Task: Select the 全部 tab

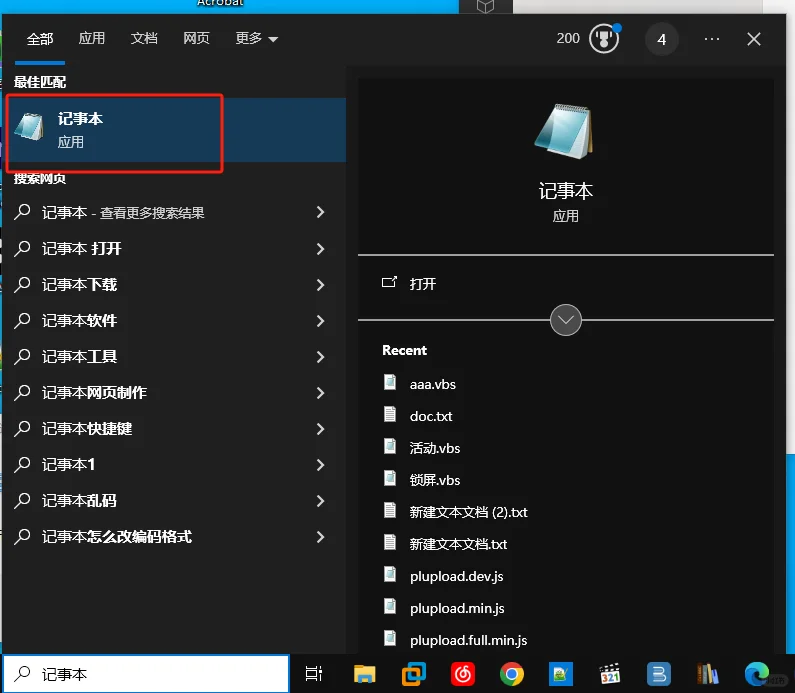Action: click(x=40, y=39)
